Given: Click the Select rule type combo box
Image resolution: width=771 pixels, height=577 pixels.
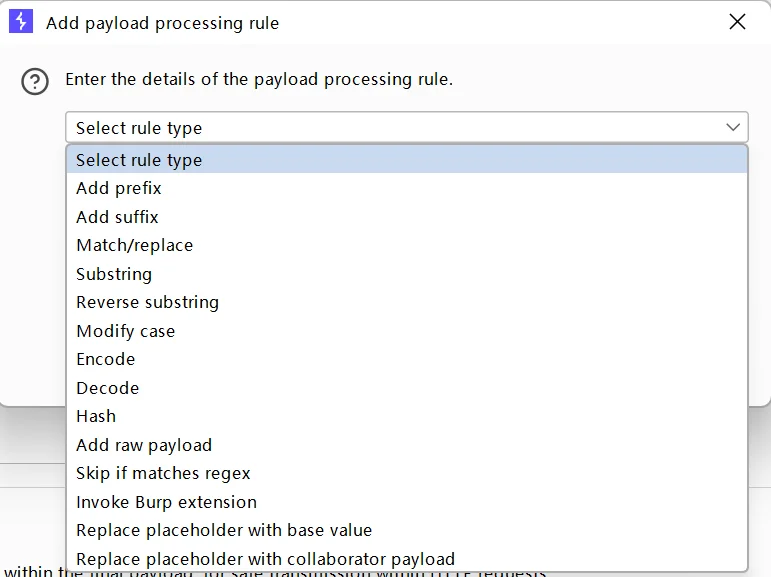Looking at the screenshot, I should (400, 128).
